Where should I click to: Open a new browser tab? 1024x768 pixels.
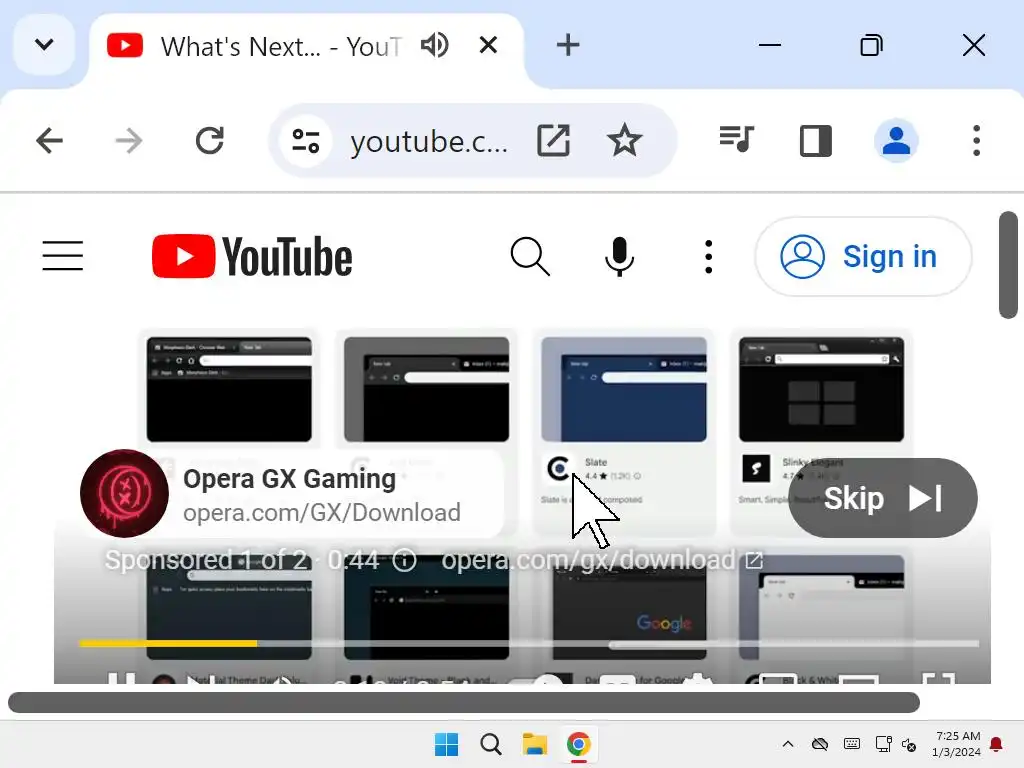click(568, 45)
